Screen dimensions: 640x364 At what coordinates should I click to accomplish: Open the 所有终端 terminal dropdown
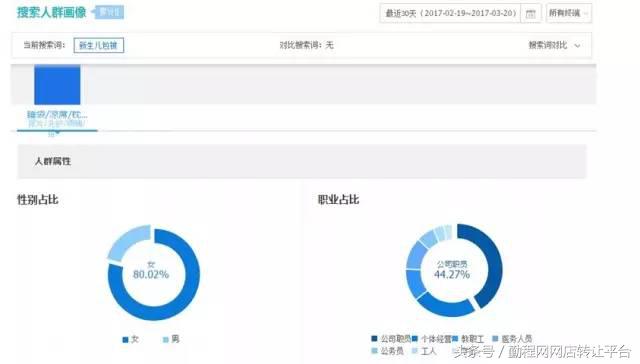tap(569, 13)
